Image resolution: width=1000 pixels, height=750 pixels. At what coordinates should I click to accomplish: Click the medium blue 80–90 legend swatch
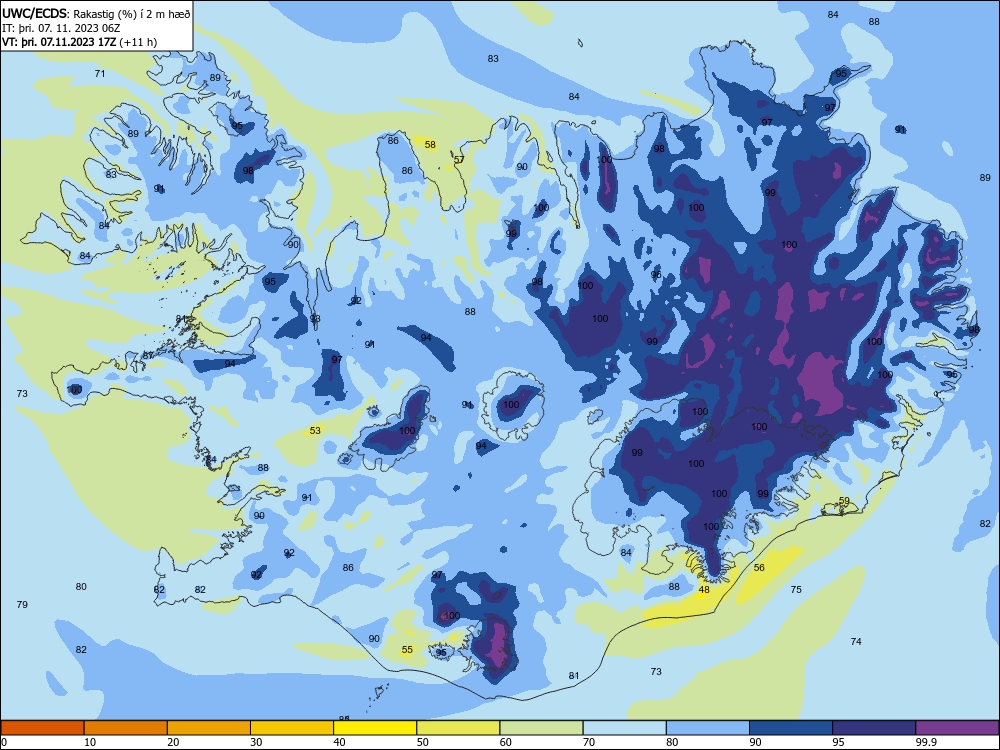(x=707, y=728)
